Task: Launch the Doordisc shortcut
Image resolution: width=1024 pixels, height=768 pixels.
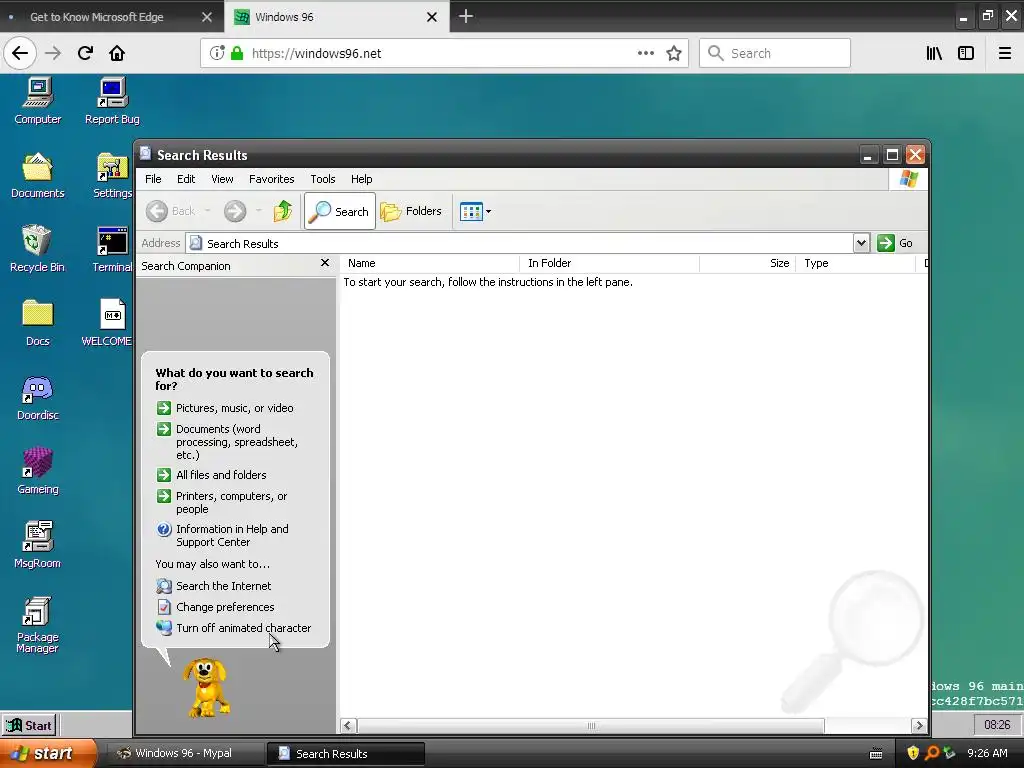Action: [x=37, y=397]
